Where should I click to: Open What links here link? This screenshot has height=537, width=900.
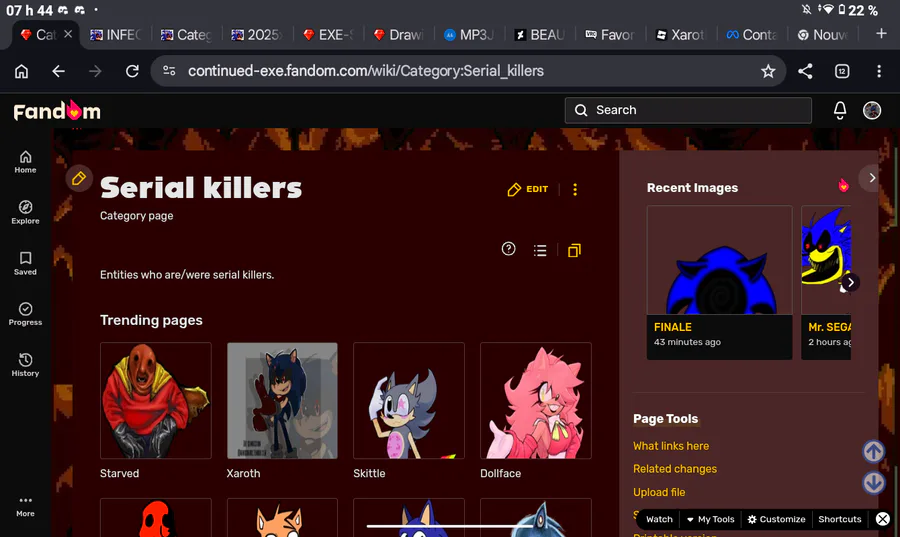pyautogui.click(x=670, y=446)
